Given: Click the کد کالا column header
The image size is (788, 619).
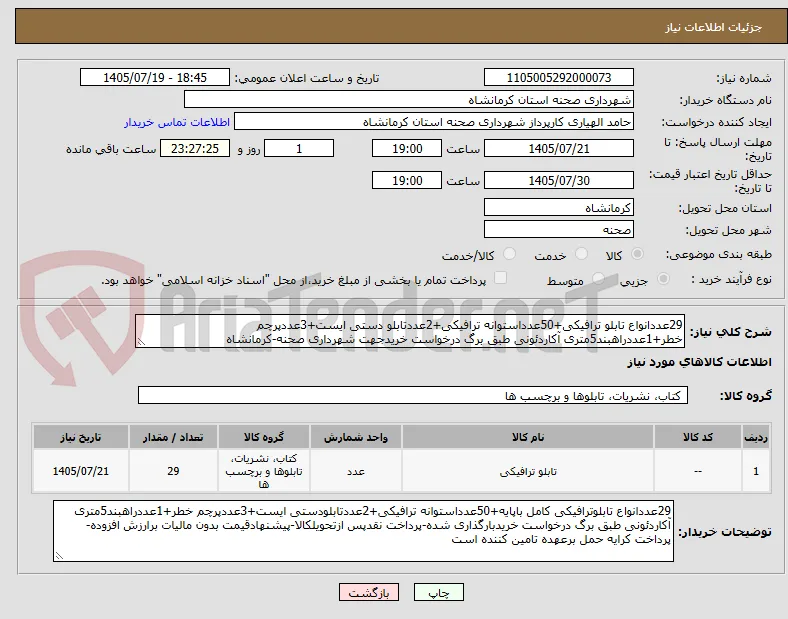Looking at the screenshot, I should click(698, 437).
